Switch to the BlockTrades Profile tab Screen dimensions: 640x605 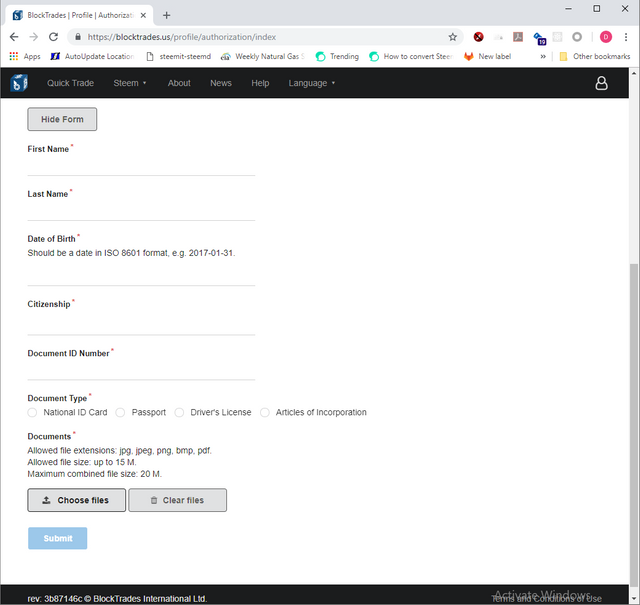[78, 16]
